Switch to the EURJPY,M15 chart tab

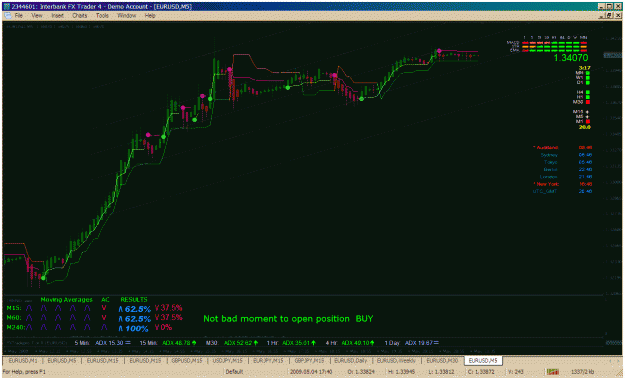click(268, 360)
